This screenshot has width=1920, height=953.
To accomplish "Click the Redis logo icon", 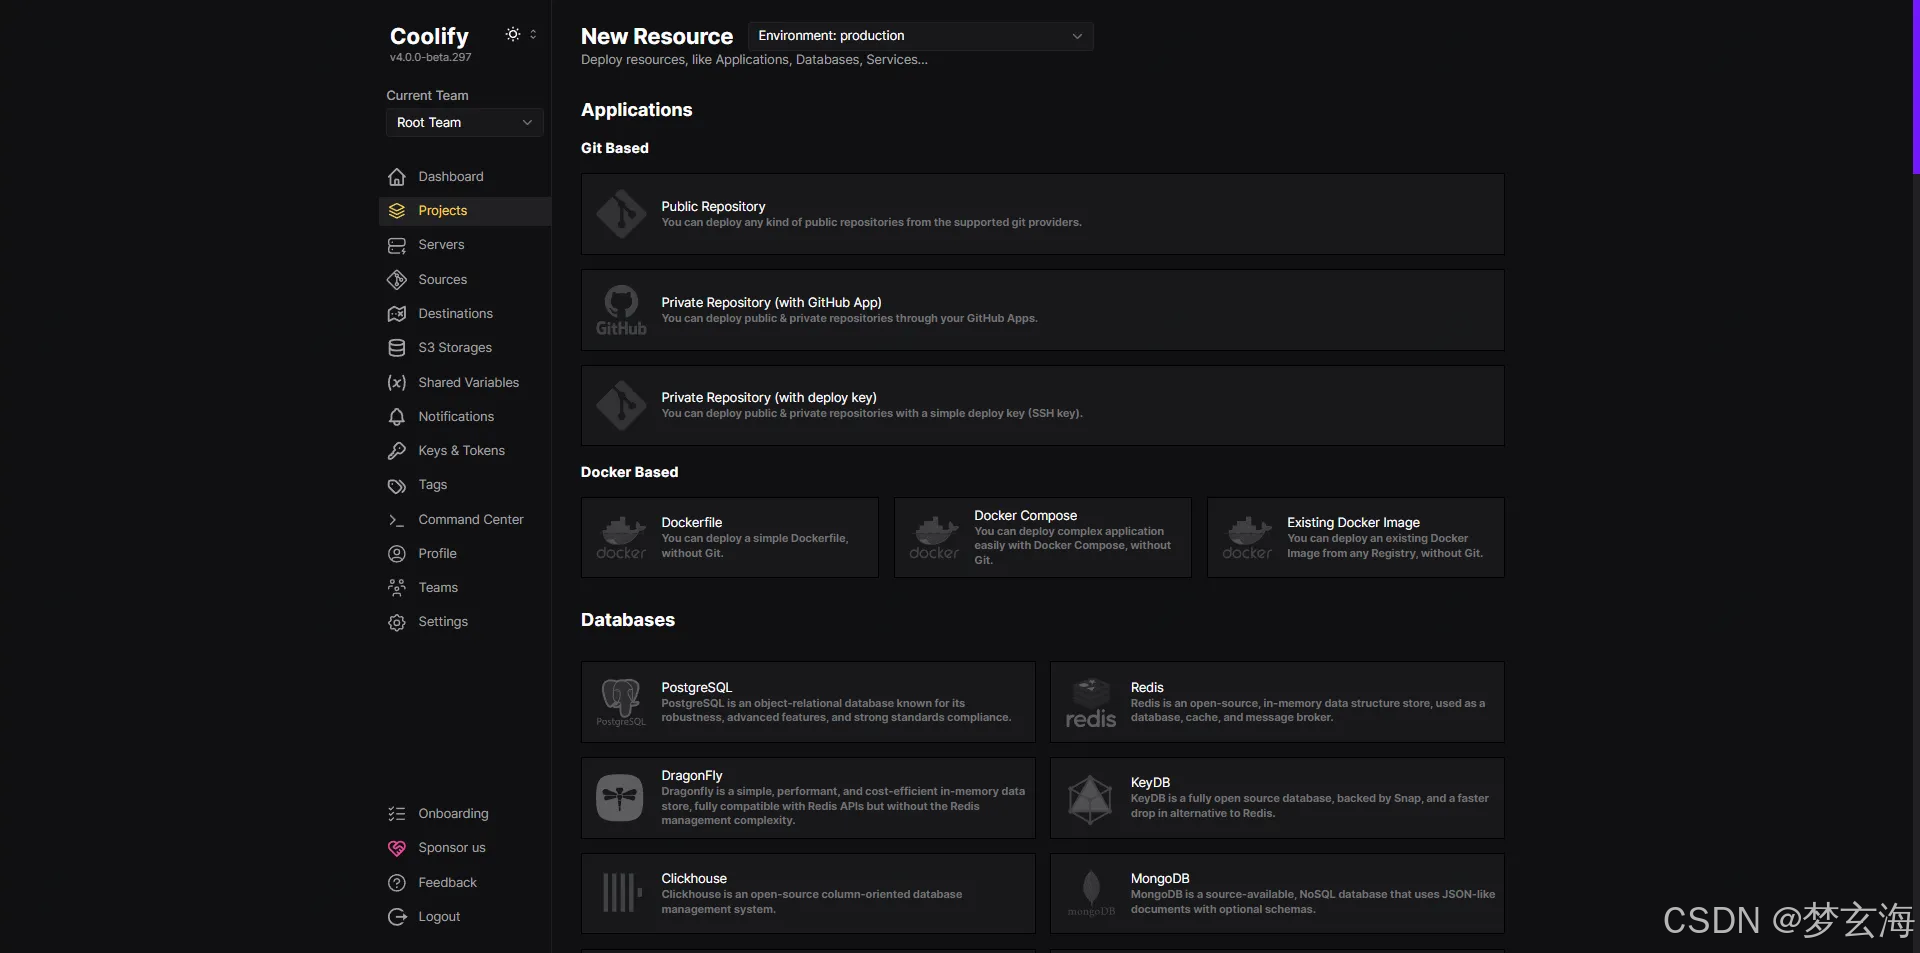I will pos(1090,702).
